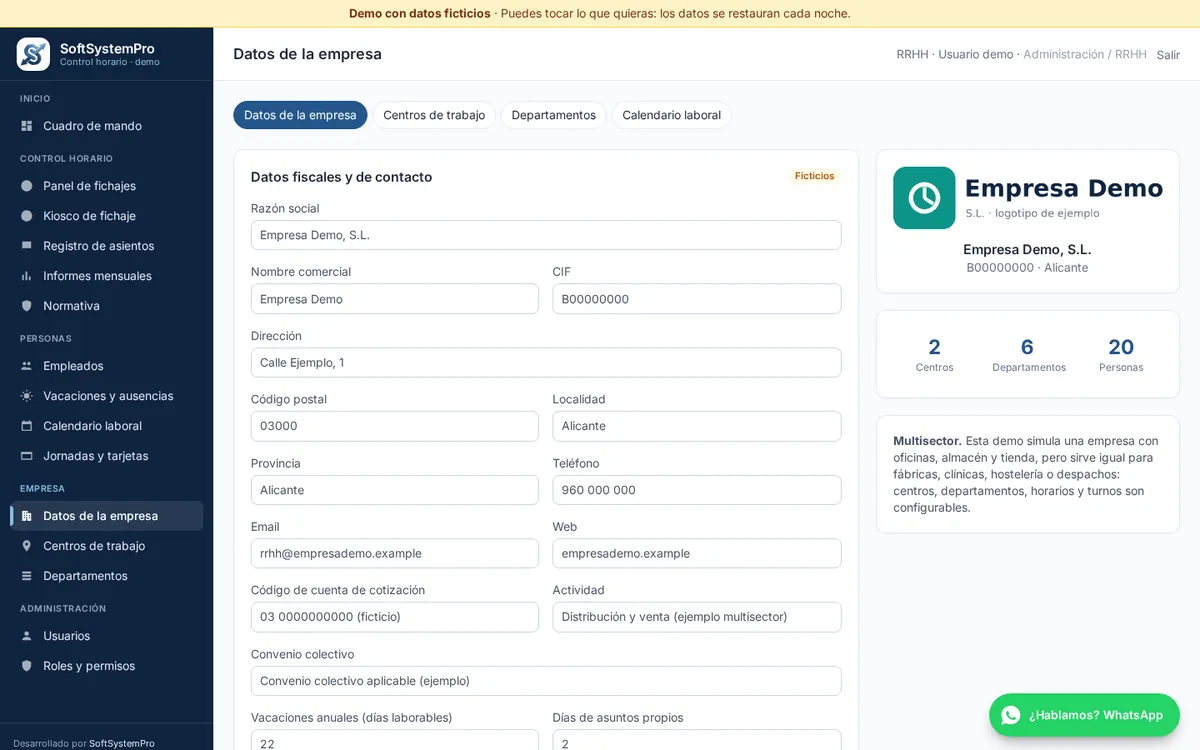The image size is (1200, 750).
Task: Open the Usuarios administration page
Action: pyautogui.click(x=107, y=636)
